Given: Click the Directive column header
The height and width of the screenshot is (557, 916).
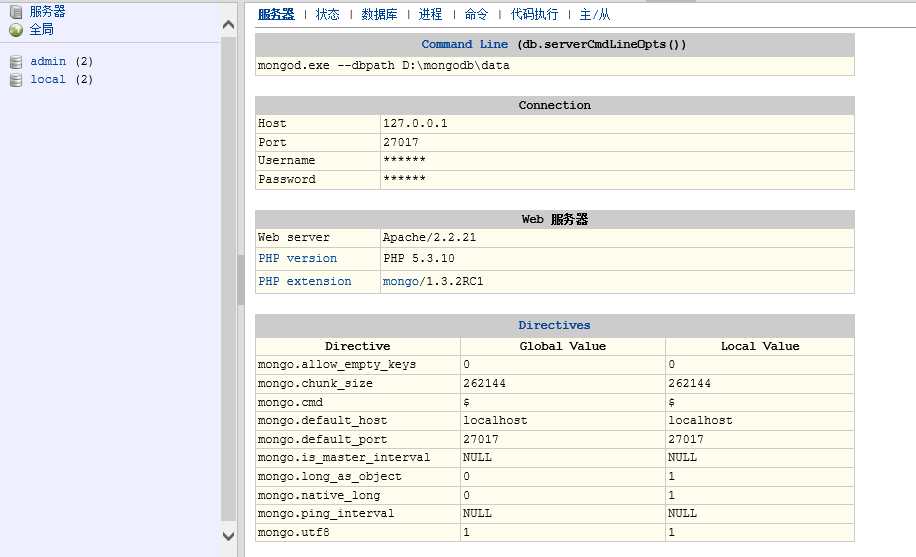Looking at the screenshot, I should pos(358,346).
